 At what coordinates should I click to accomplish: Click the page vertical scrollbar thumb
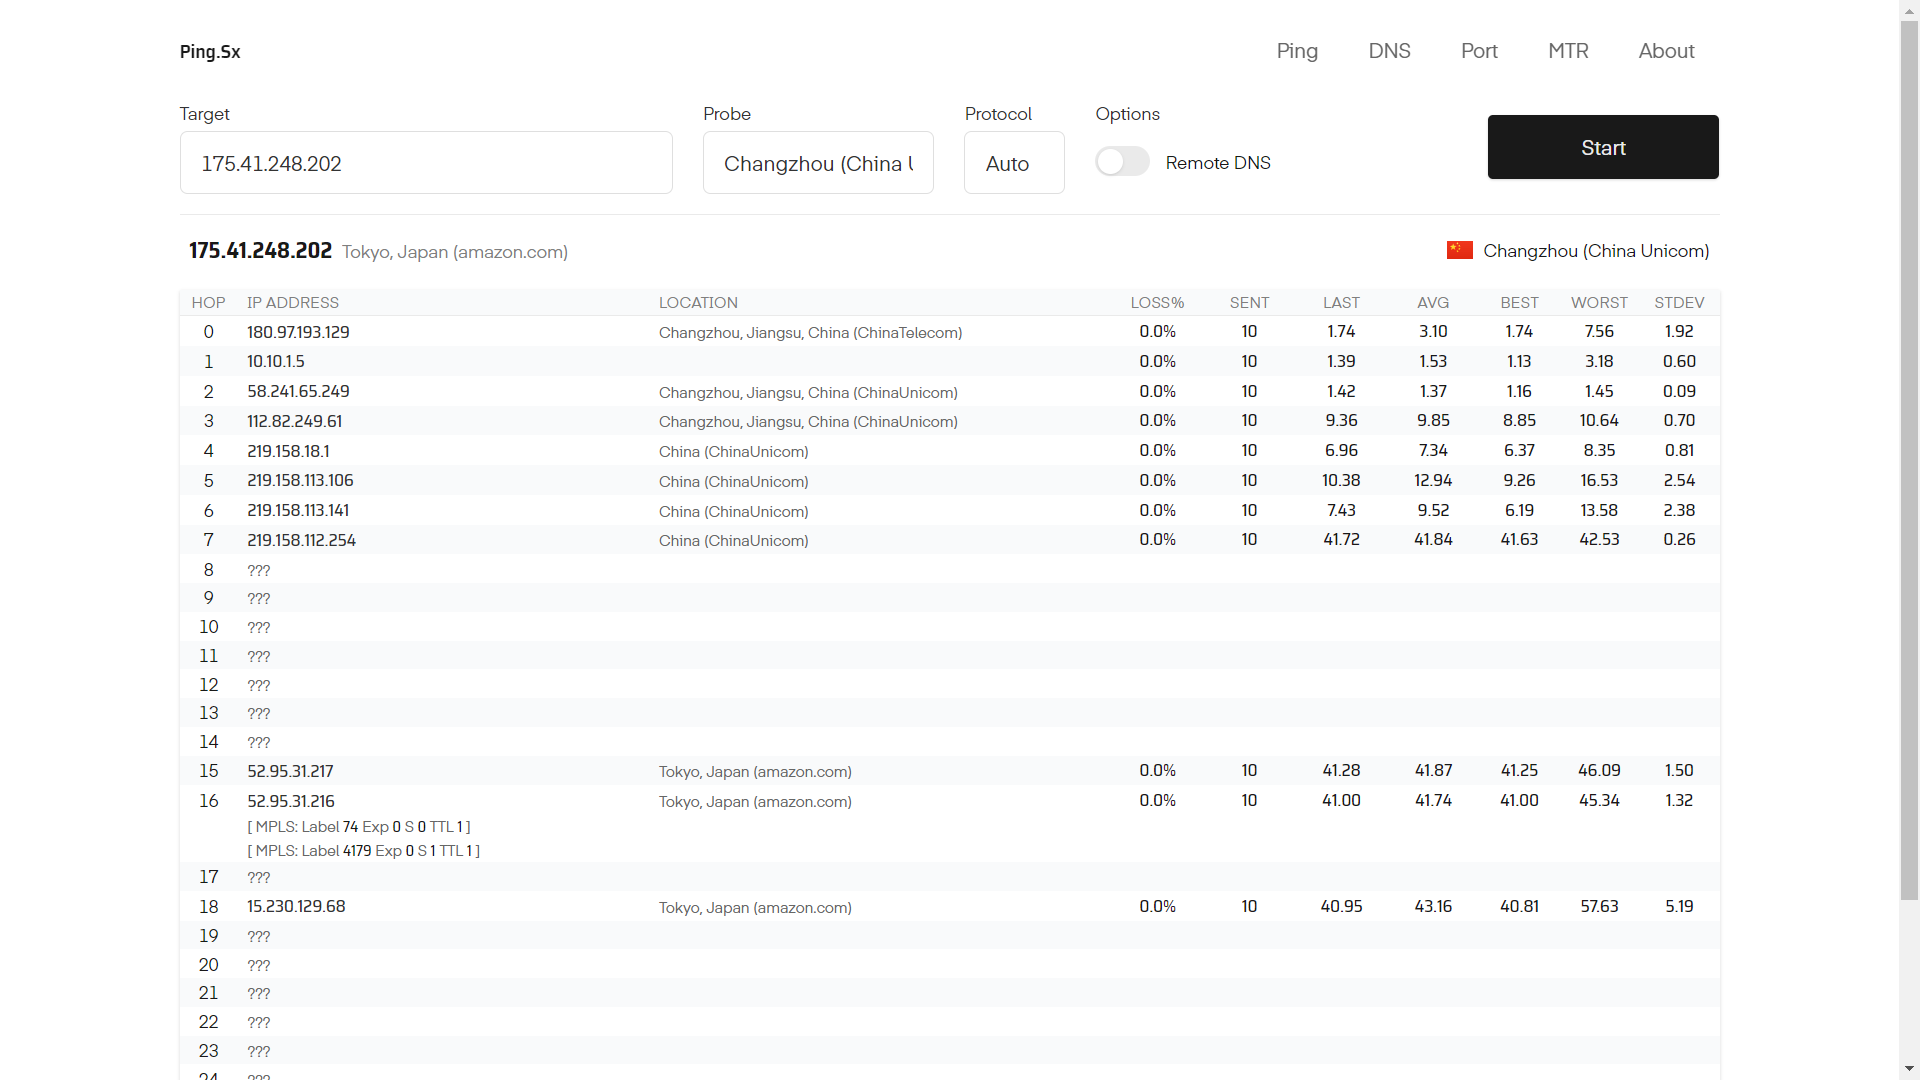(1909, 460)
